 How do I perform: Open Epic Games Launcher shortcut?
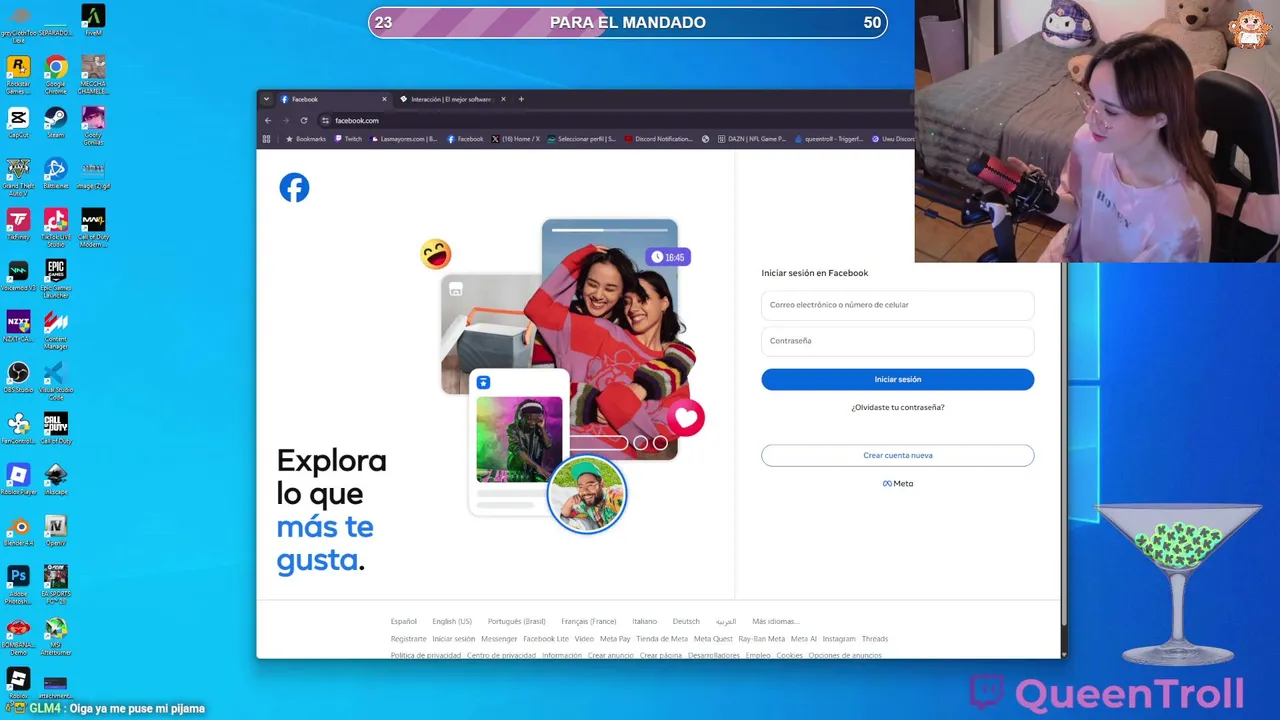click(56, 279)
